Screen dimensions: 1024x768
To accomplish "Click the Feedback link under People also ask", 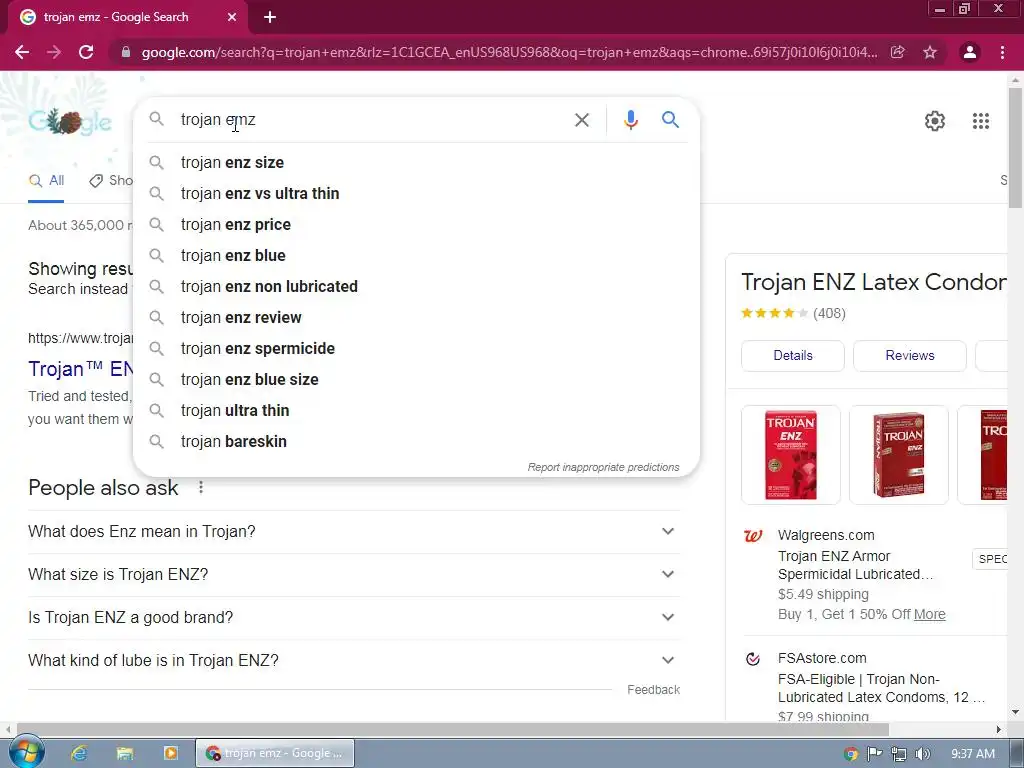I will point(653,690).
